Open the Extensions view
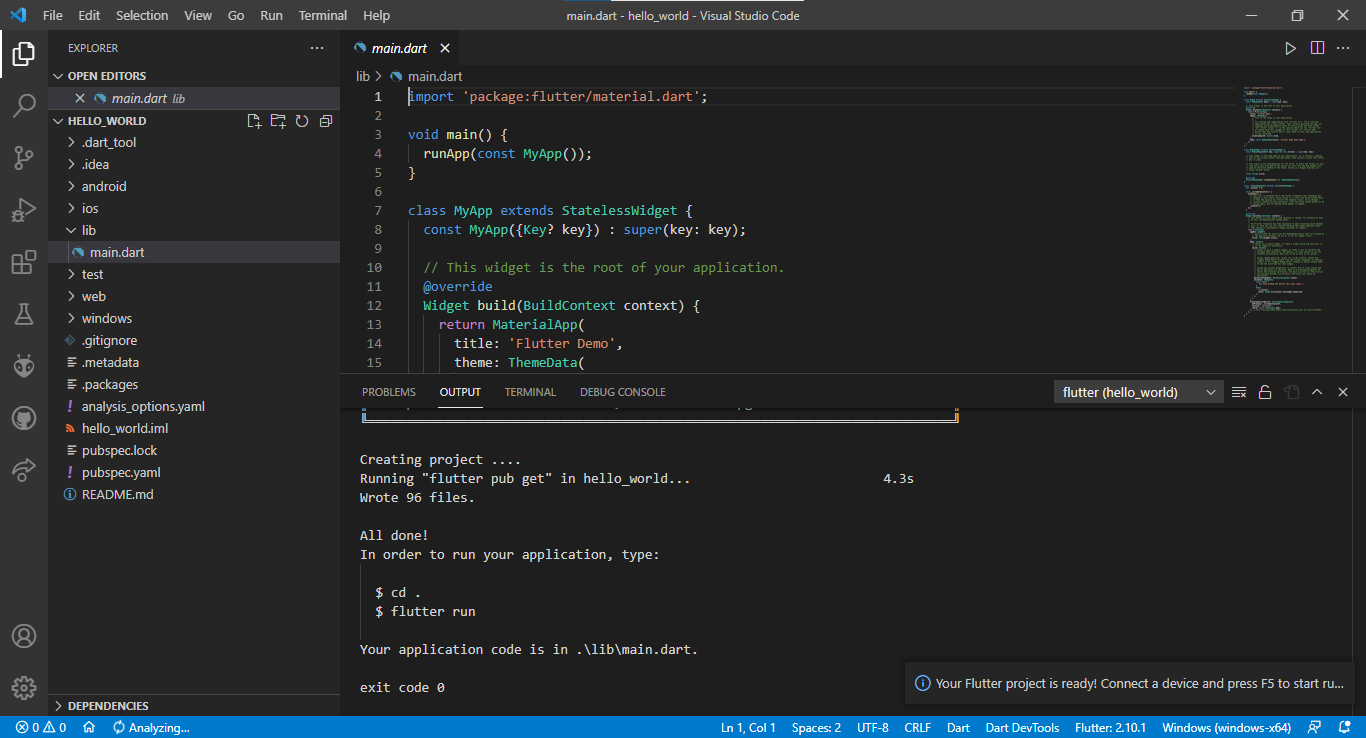 [24, 262]
